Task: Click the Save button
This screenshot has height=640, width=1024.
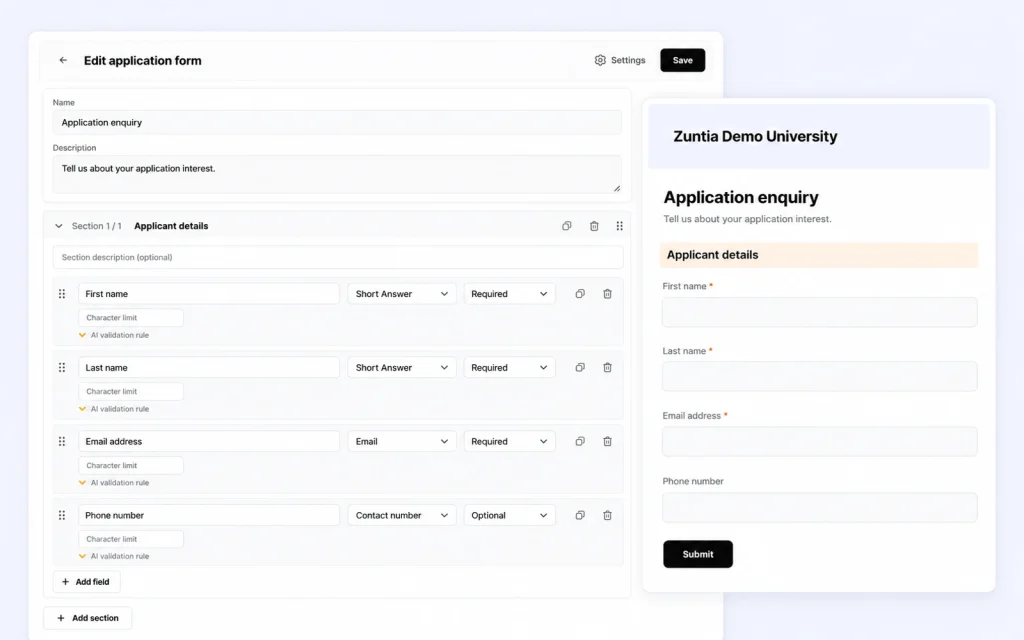Action: click(682, 60)
